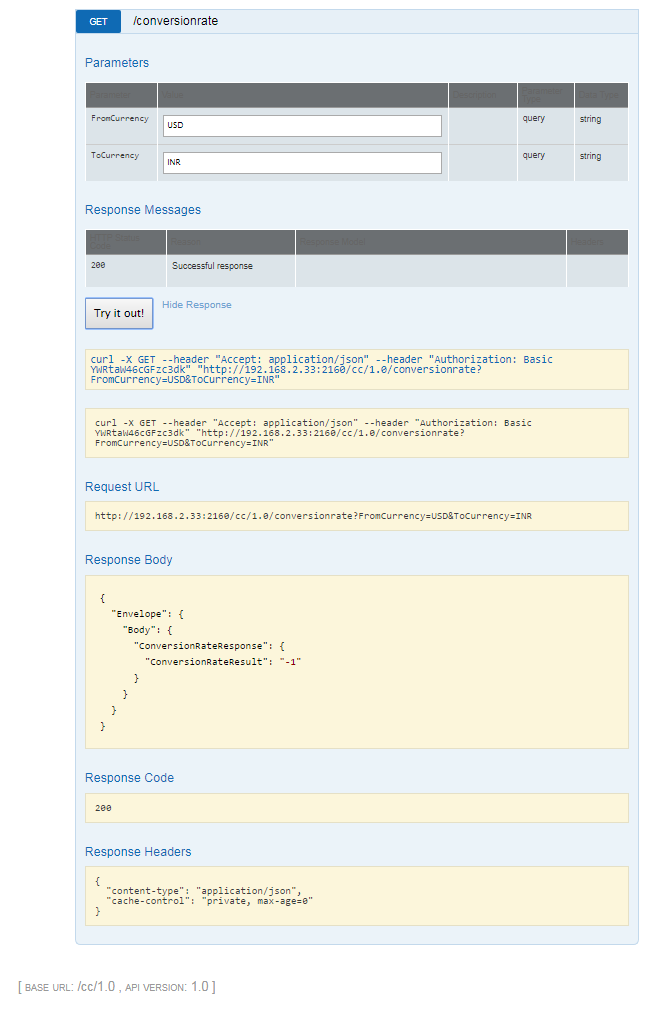Click the ConversionRateResult line in response body

[x=223, y=662]
